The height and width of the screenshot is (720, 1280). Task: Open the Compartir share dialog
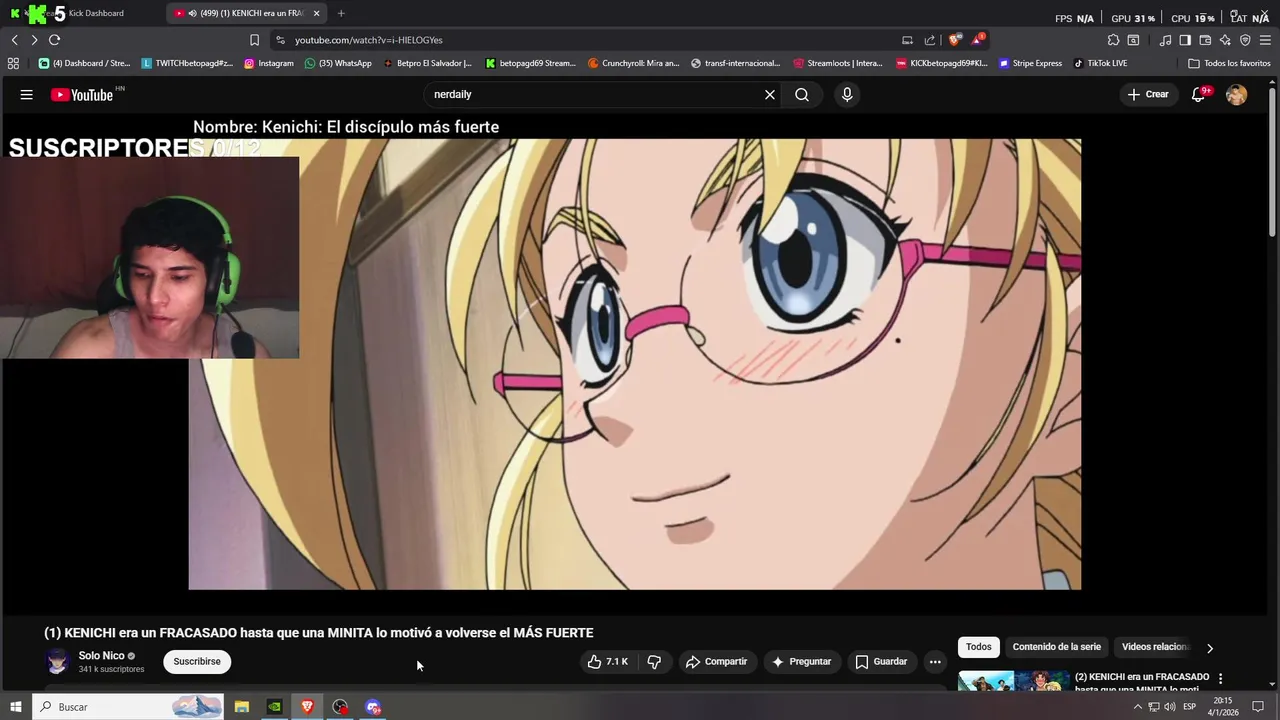[717, 661]
